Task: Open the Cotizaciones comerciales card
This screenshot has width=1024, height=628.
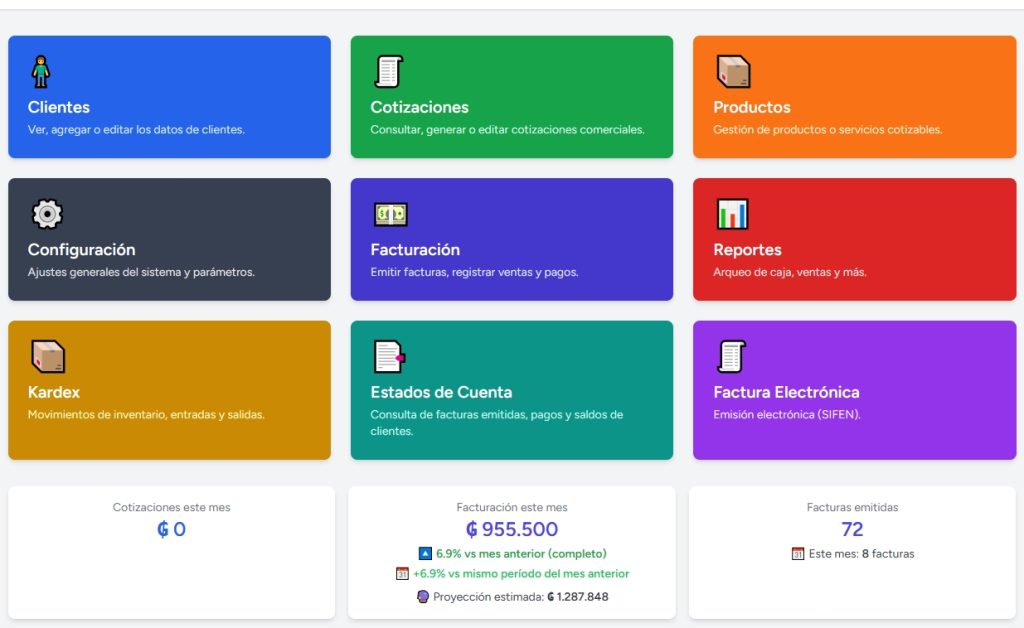Action: (512, 96)
